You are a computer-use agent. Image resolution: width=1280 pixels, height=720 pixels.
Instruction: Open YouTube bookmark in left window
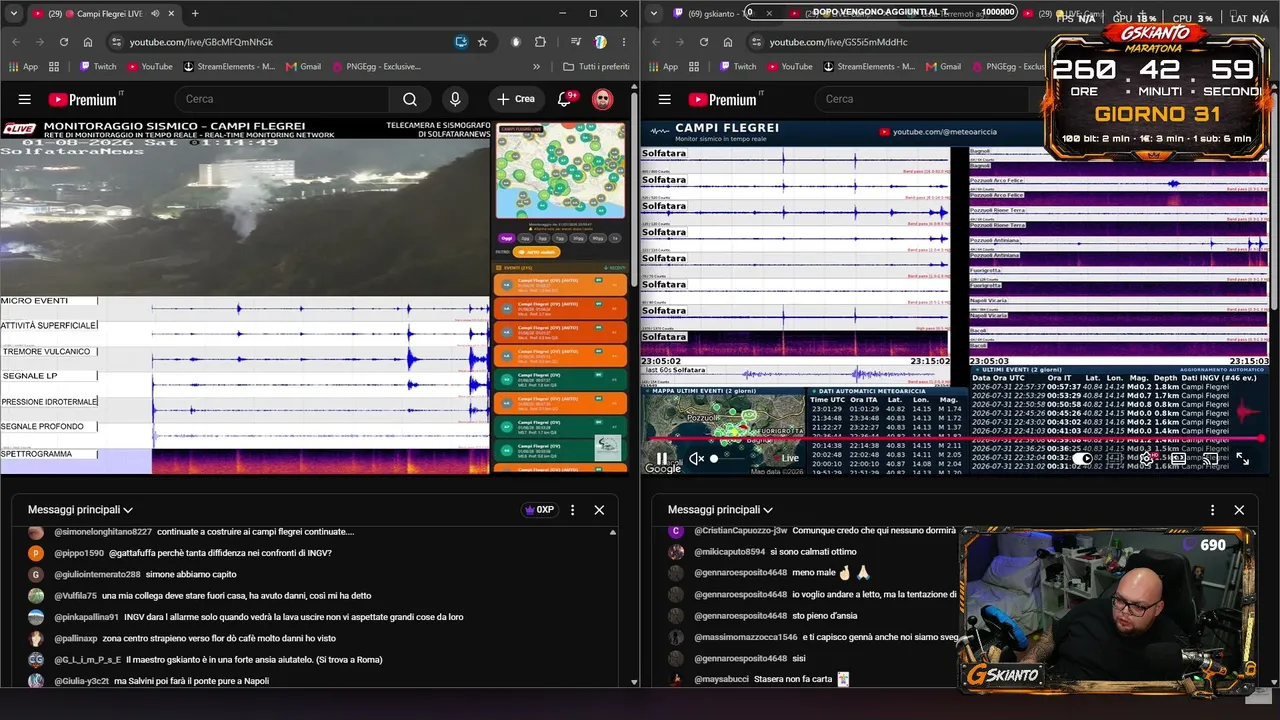(149, 67)
